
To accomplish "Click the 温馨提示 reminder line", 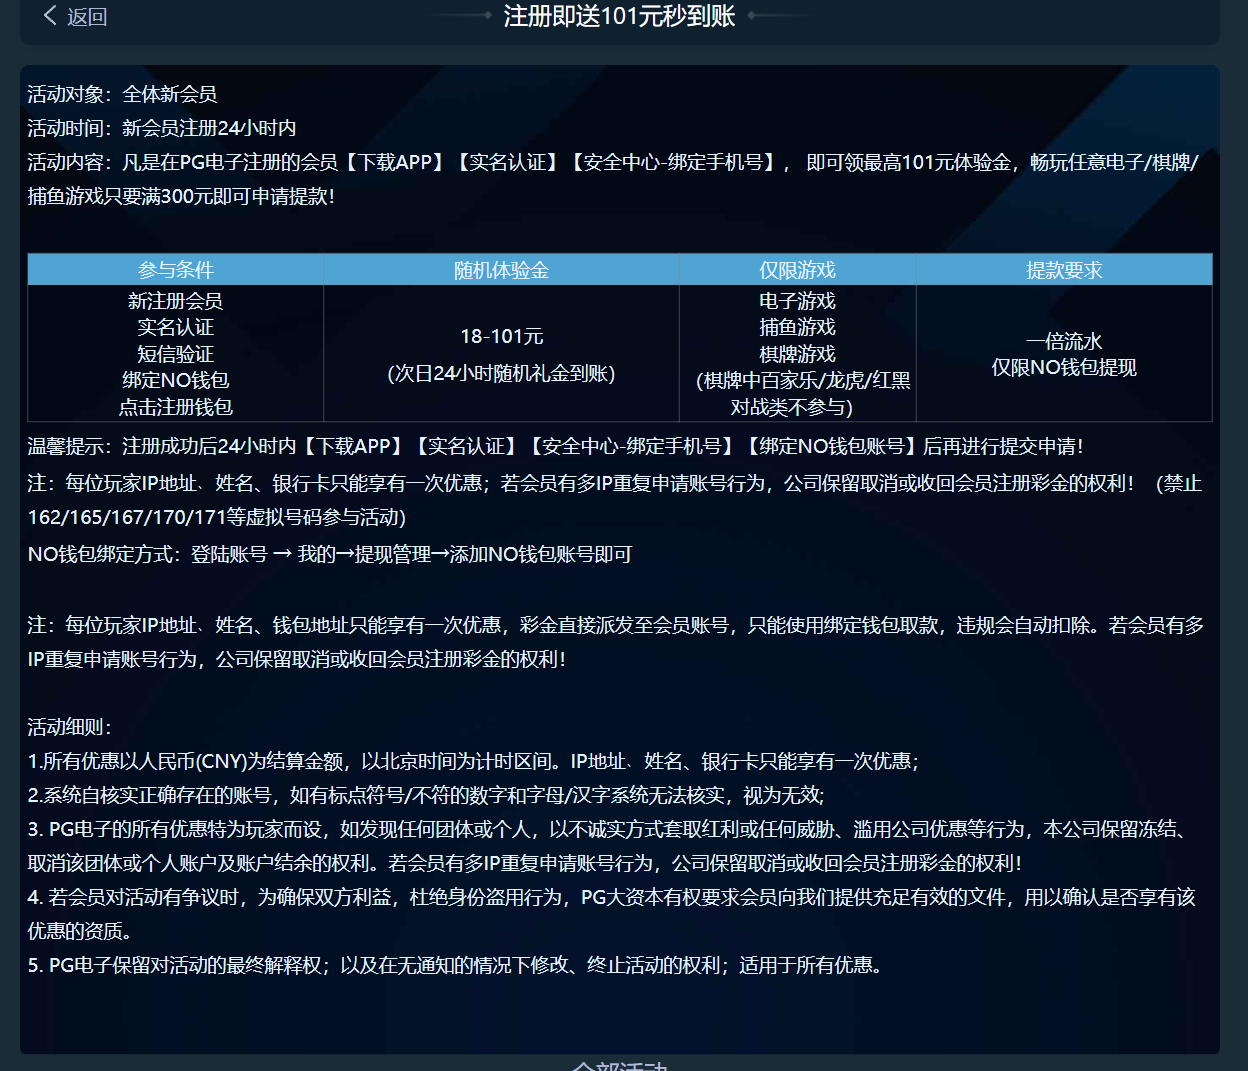I will (x=555, y=446).
